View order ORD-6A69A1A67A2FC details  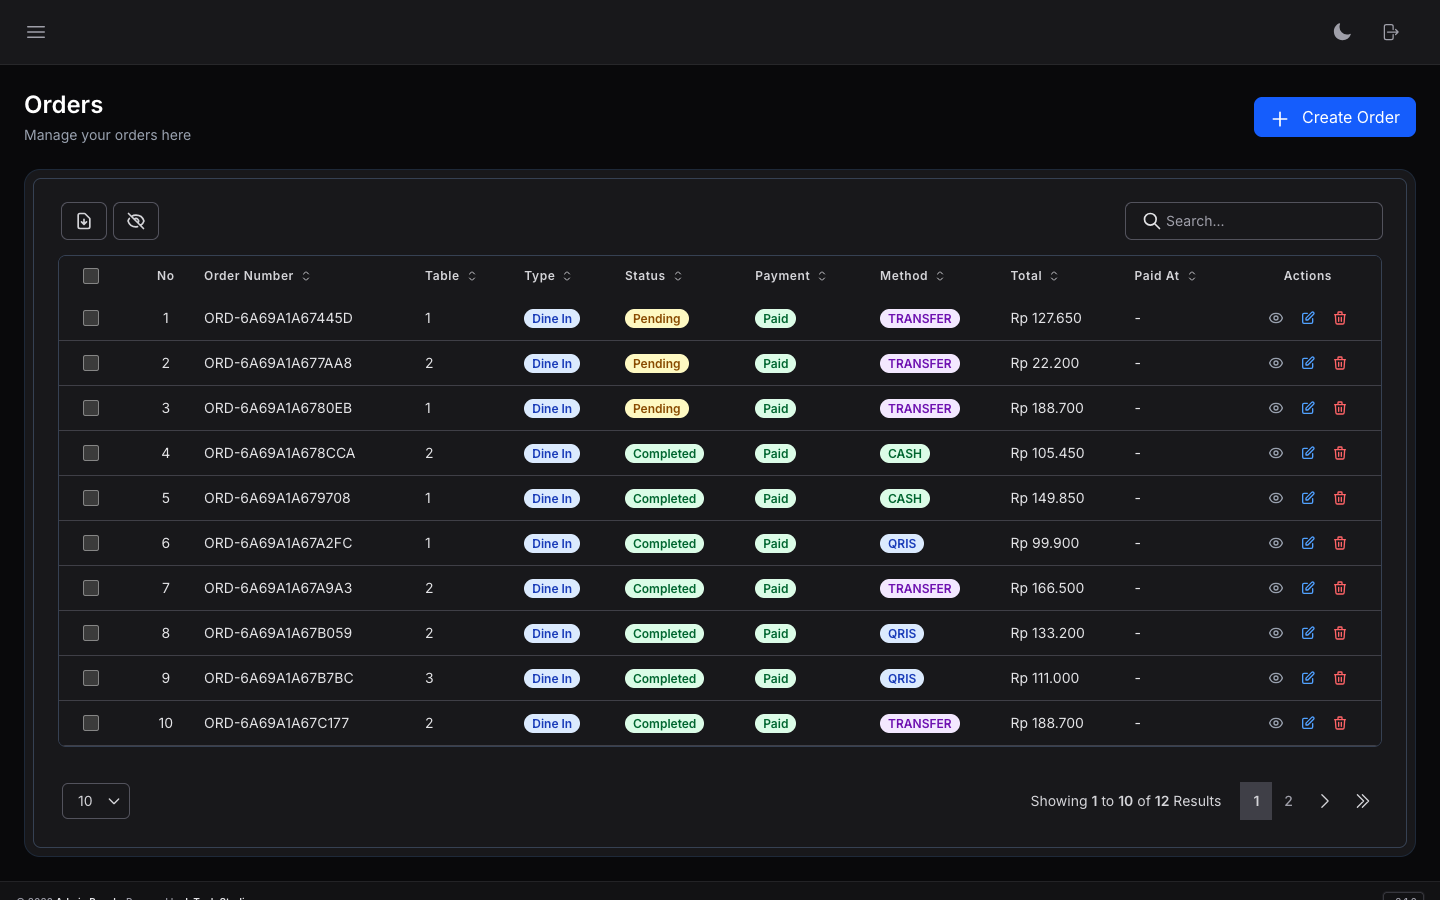click(x=1276, y=543)
